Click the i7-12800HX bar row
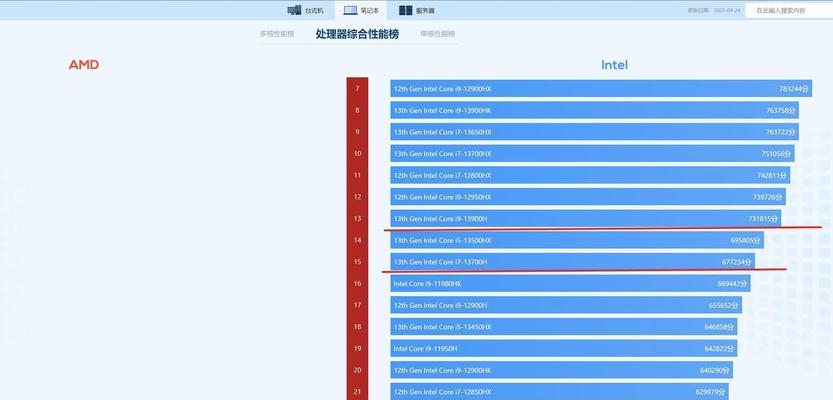Viewport: 833px width, 400px height. [590, 175]
